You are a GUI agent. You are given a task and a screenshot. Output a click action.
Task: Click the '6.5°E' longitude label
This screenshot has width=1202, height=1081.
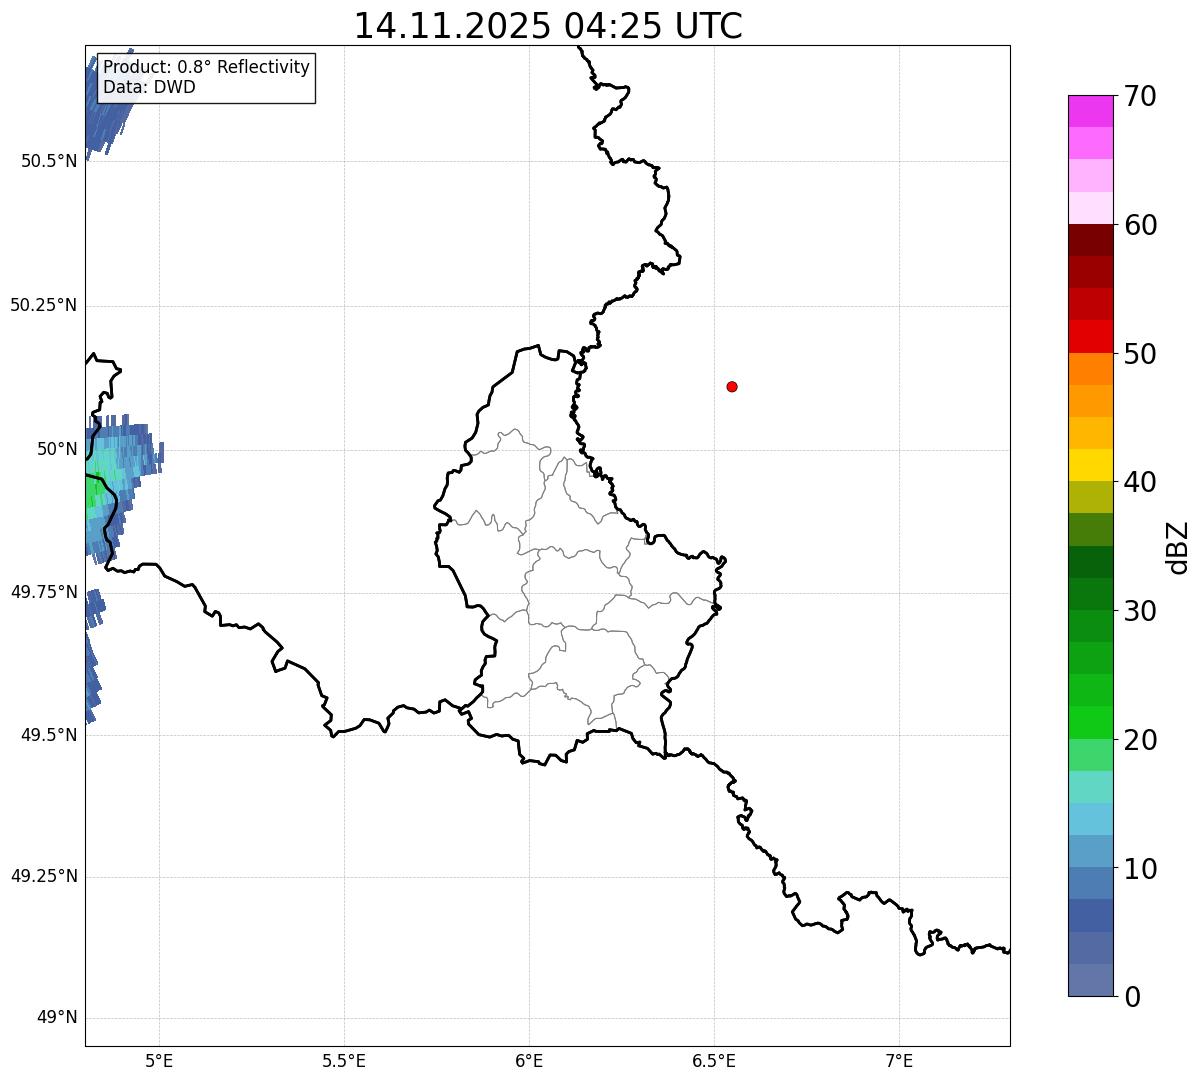[x=714, y=1060]
